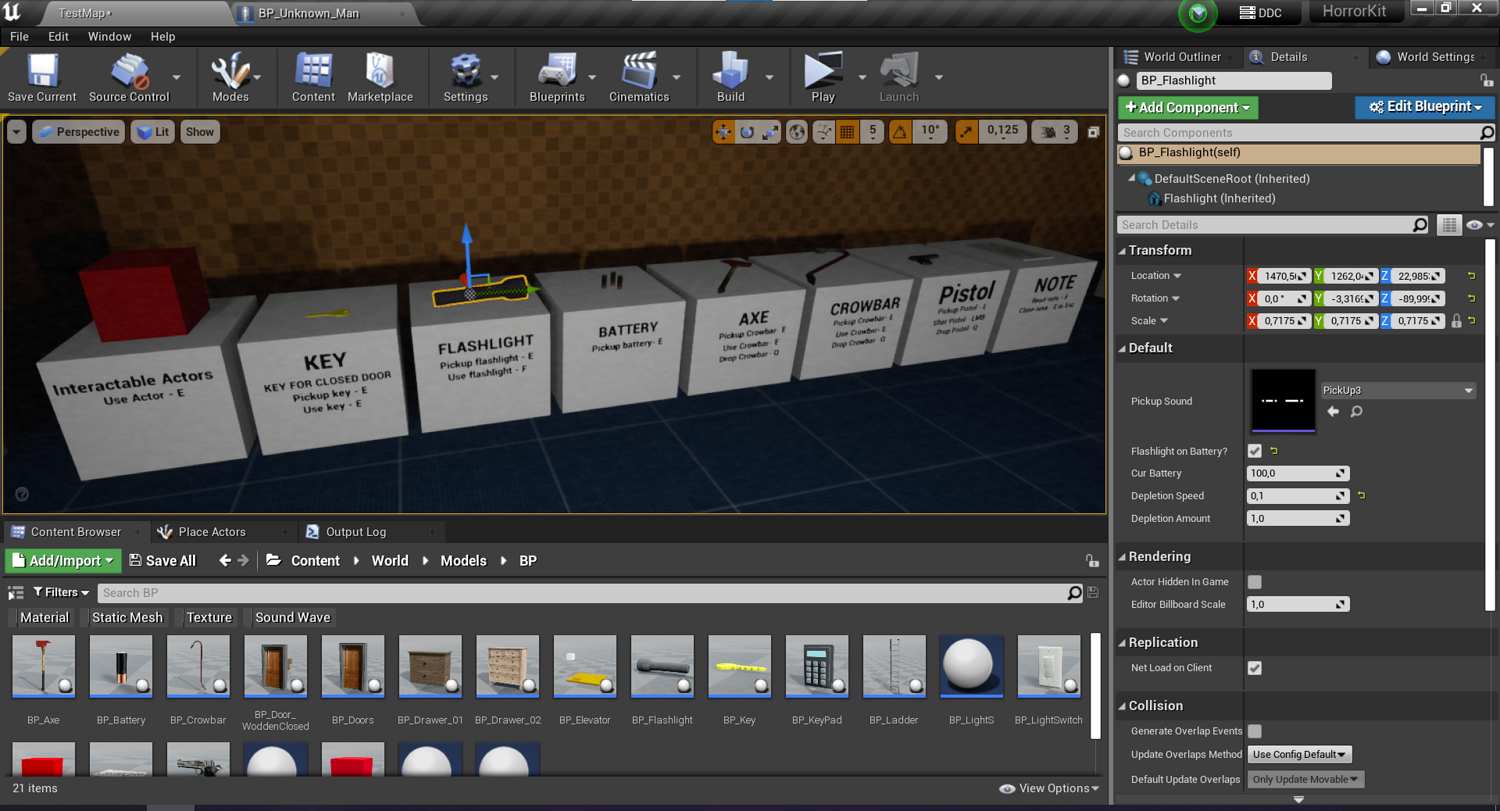The width and height of the screenshot is (1500, 811).
Task: Toggle the Flashlight on Battery checkbox
Action: pos(1254,451)
